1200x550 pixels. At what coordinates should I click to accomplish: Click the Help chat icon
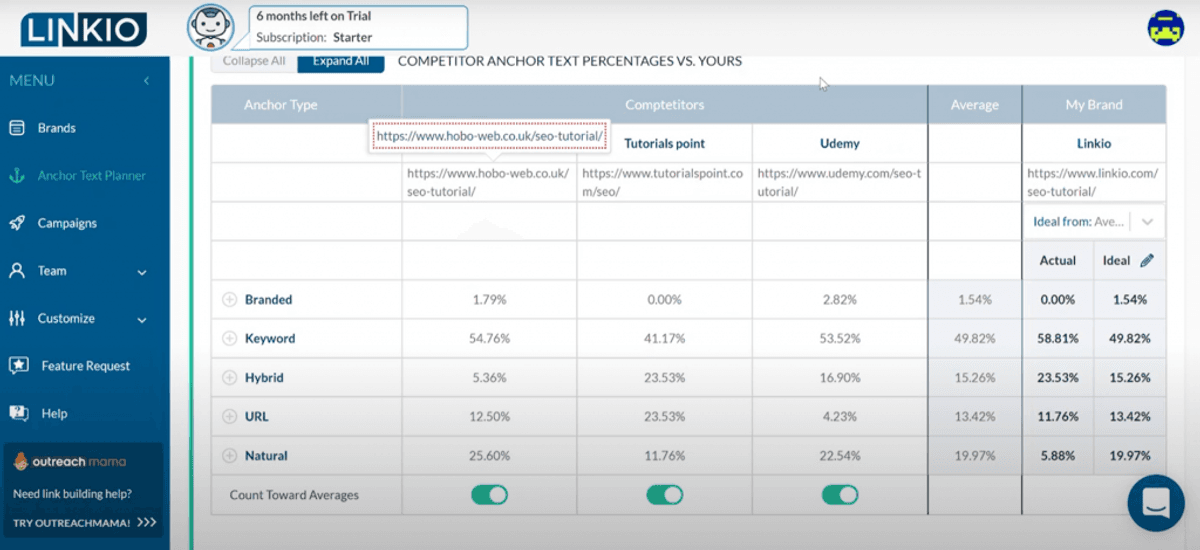coord(17,413)
